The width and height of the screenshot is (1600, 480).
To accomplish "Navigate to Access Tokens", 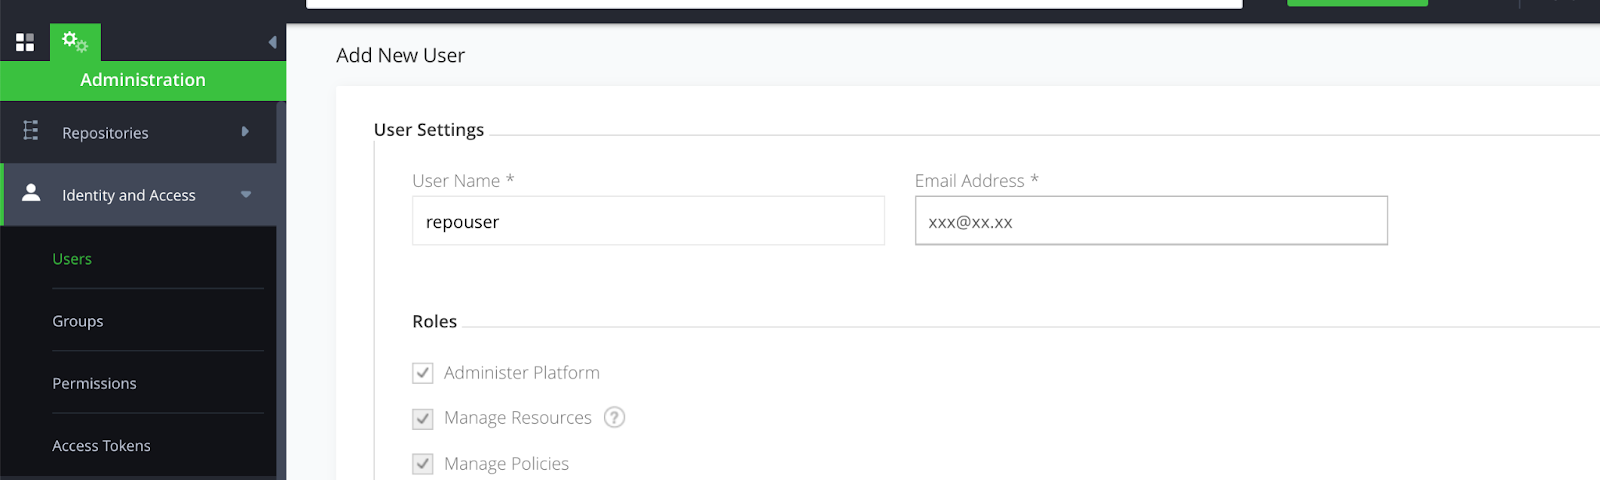I will click(101, 446).
